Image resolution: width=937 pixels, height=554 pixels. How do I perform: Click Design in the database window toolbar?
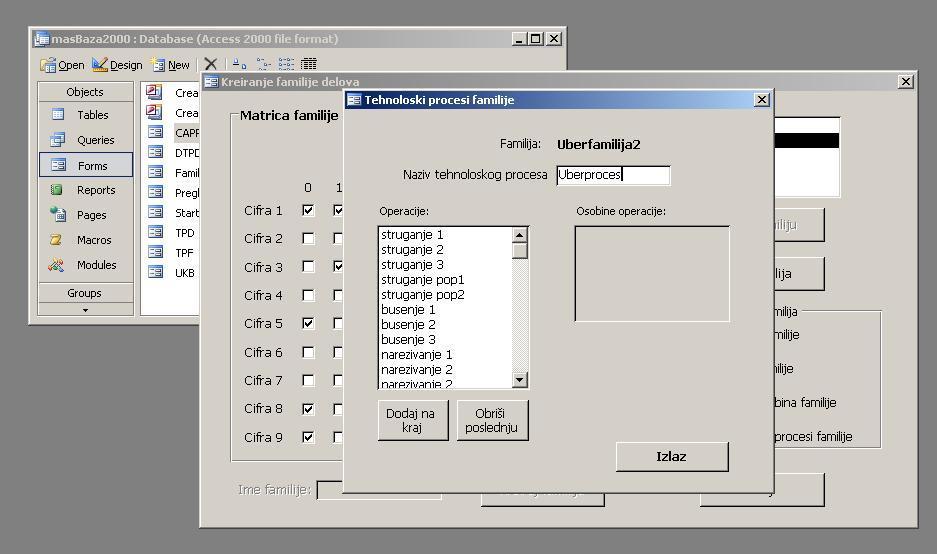tap(117, 65)
